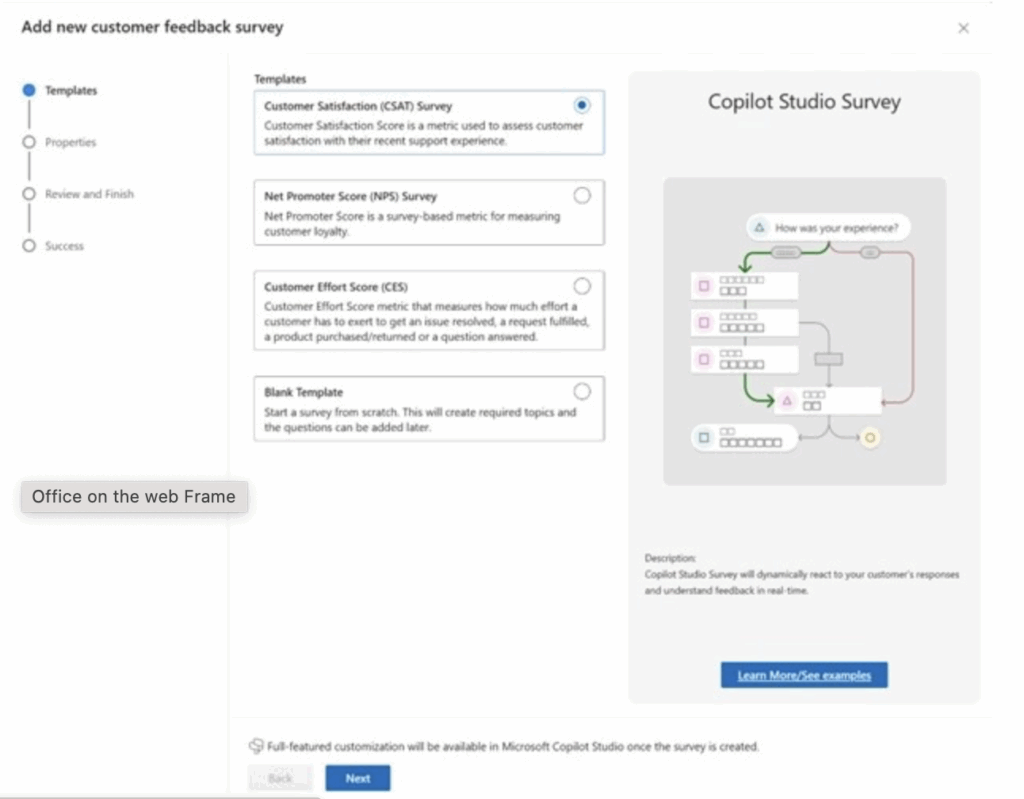Screen dimensions: 1024x799
Task: Click the 'Office on the web Frame' tooltip label
Action: tap(134, 497)
